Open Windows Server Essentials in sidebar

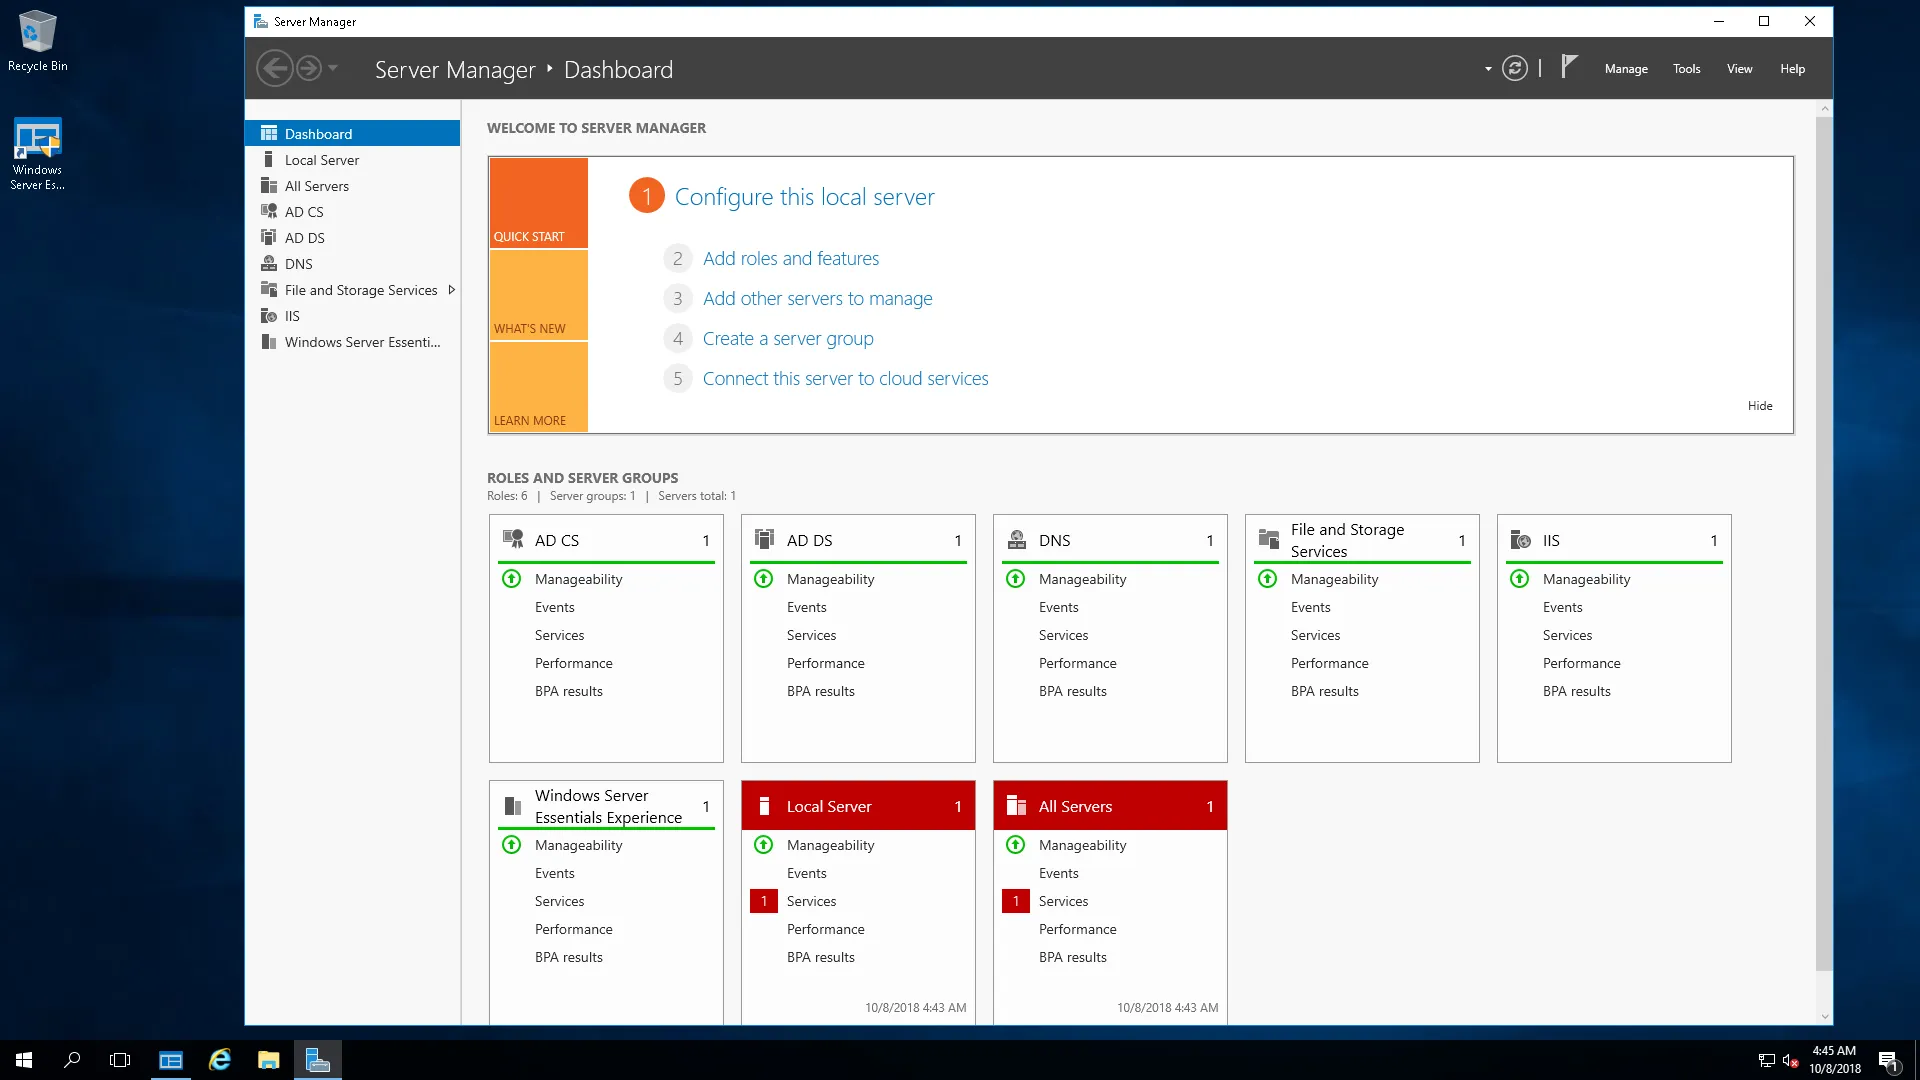(x=352, y=341)
